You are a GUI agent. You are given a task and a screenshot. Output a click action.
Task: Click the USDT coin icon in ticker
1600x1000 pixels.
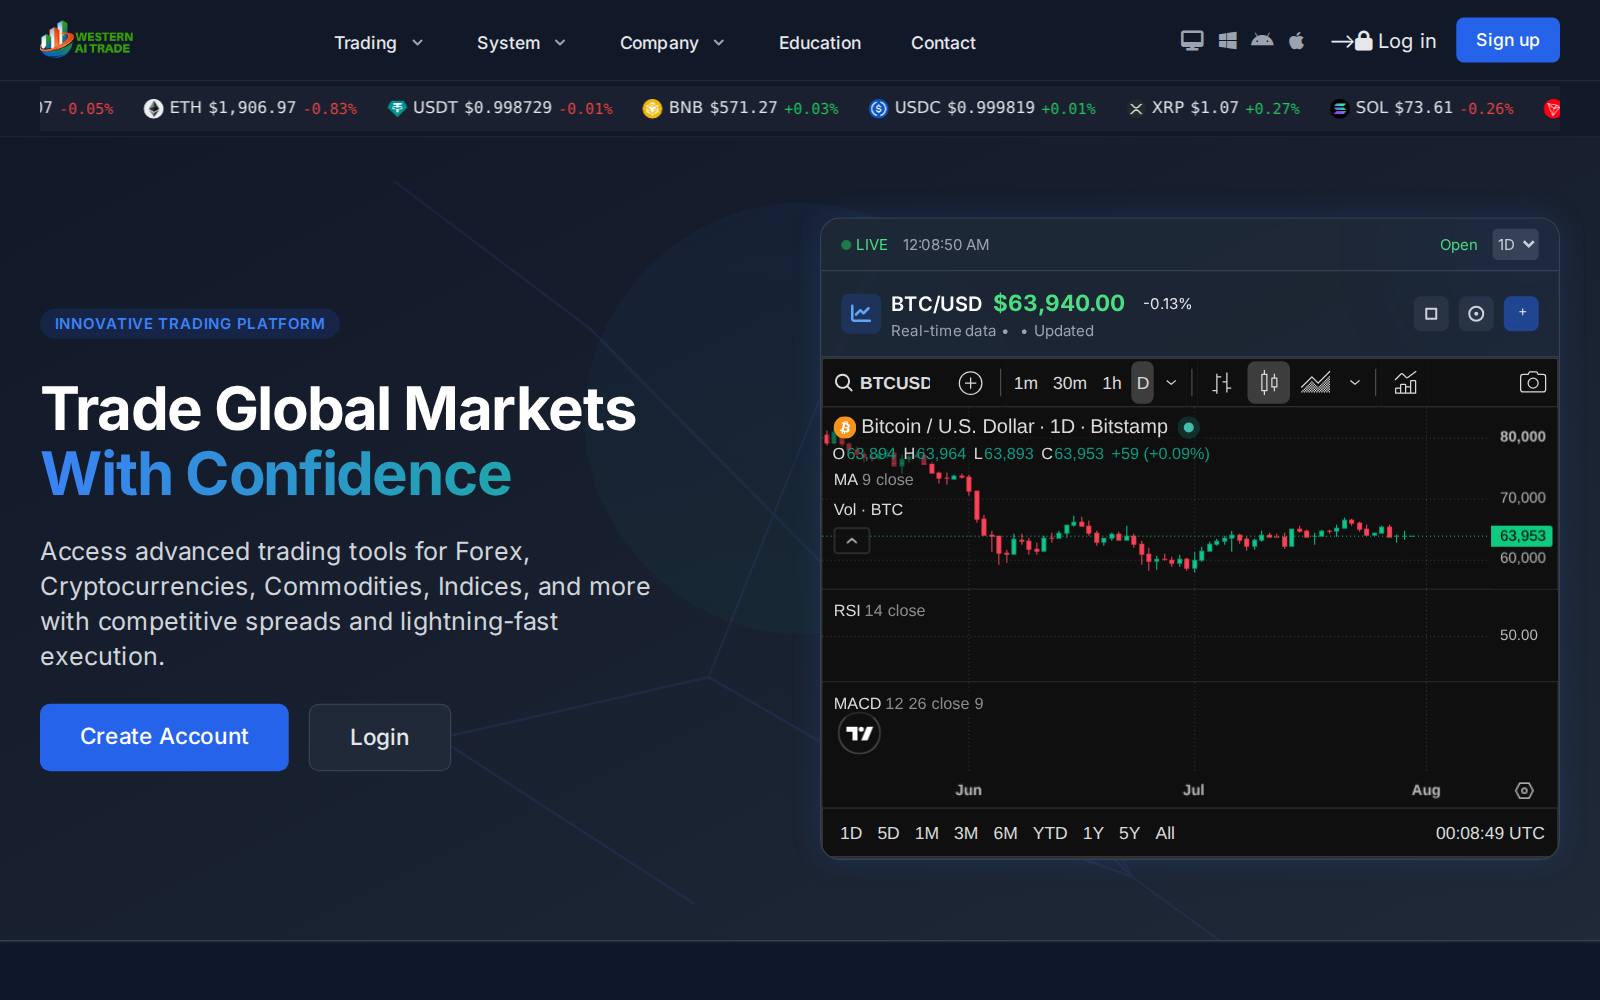pyautogui.click(x=397, y=108)
